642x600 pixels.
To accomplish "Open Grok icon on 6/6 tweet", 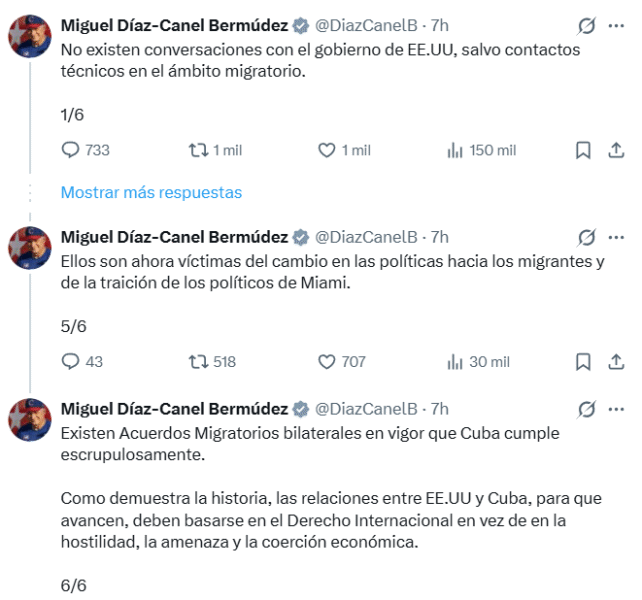I will pyautogui.click(x=587, y=409).
